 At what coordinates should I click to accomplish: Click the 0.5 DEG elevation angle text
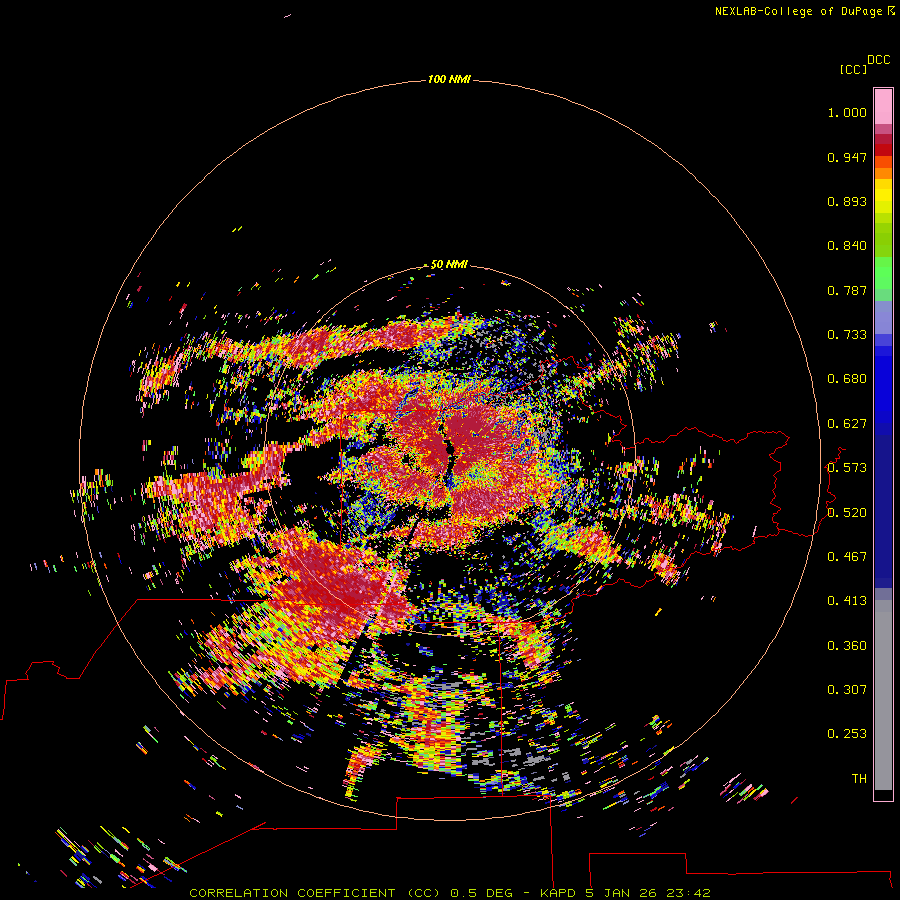tap(482, 893)
